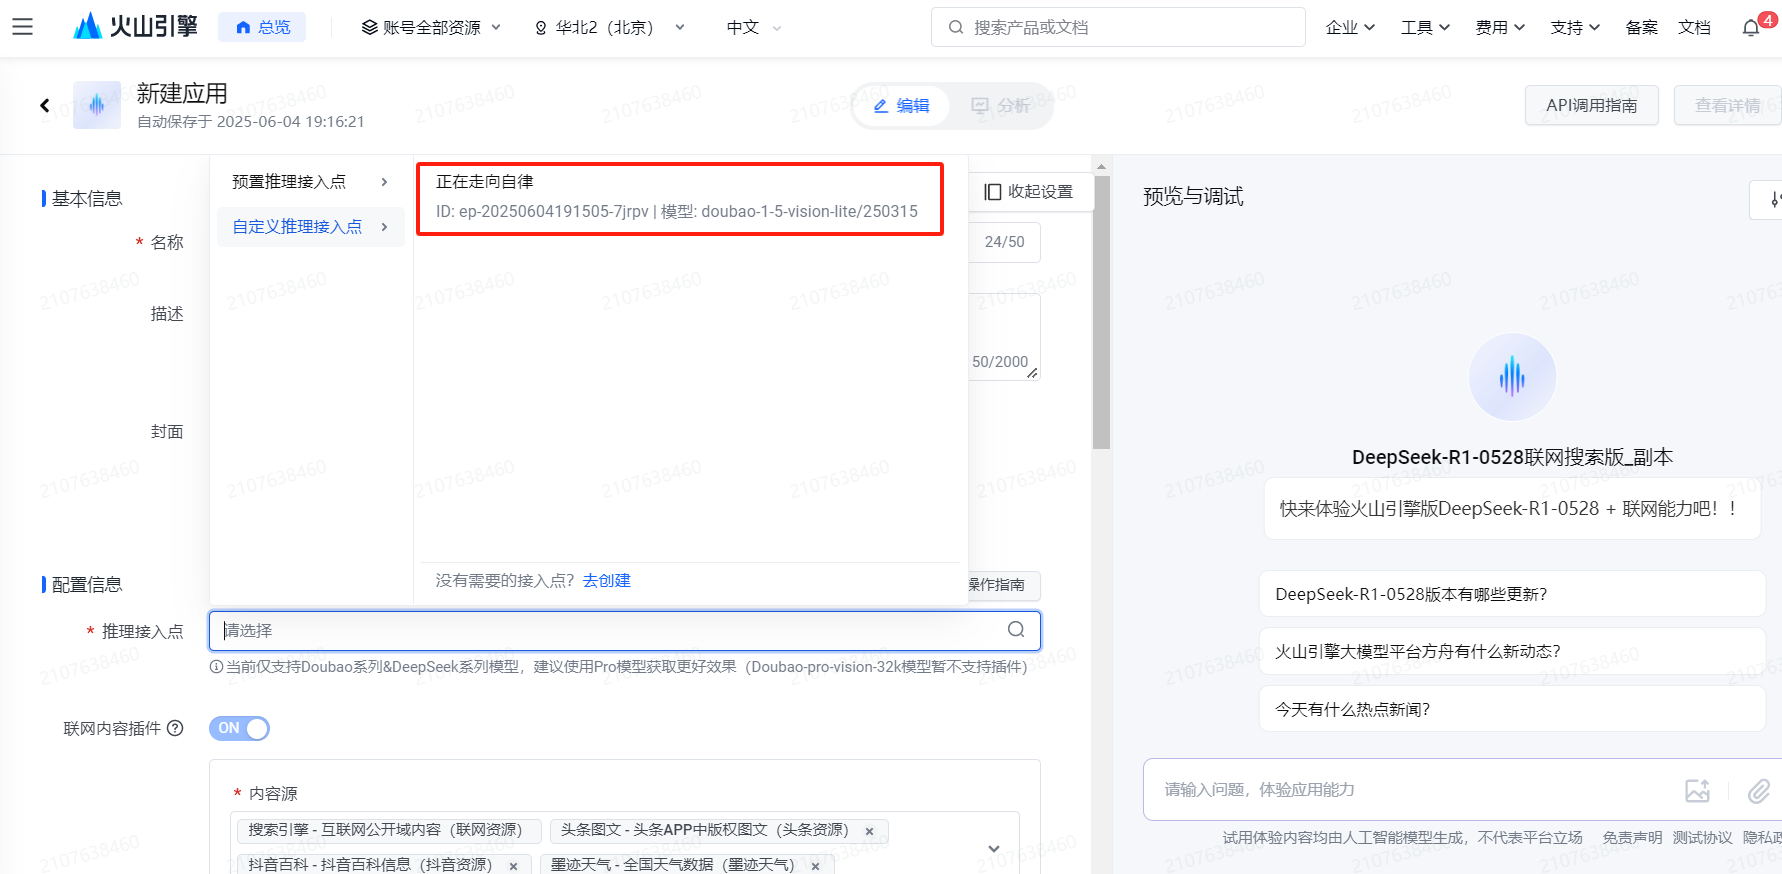Click the search icon in 推理接入点 field
This screenshot has height=874, width=1782.
coord(1016,630)
